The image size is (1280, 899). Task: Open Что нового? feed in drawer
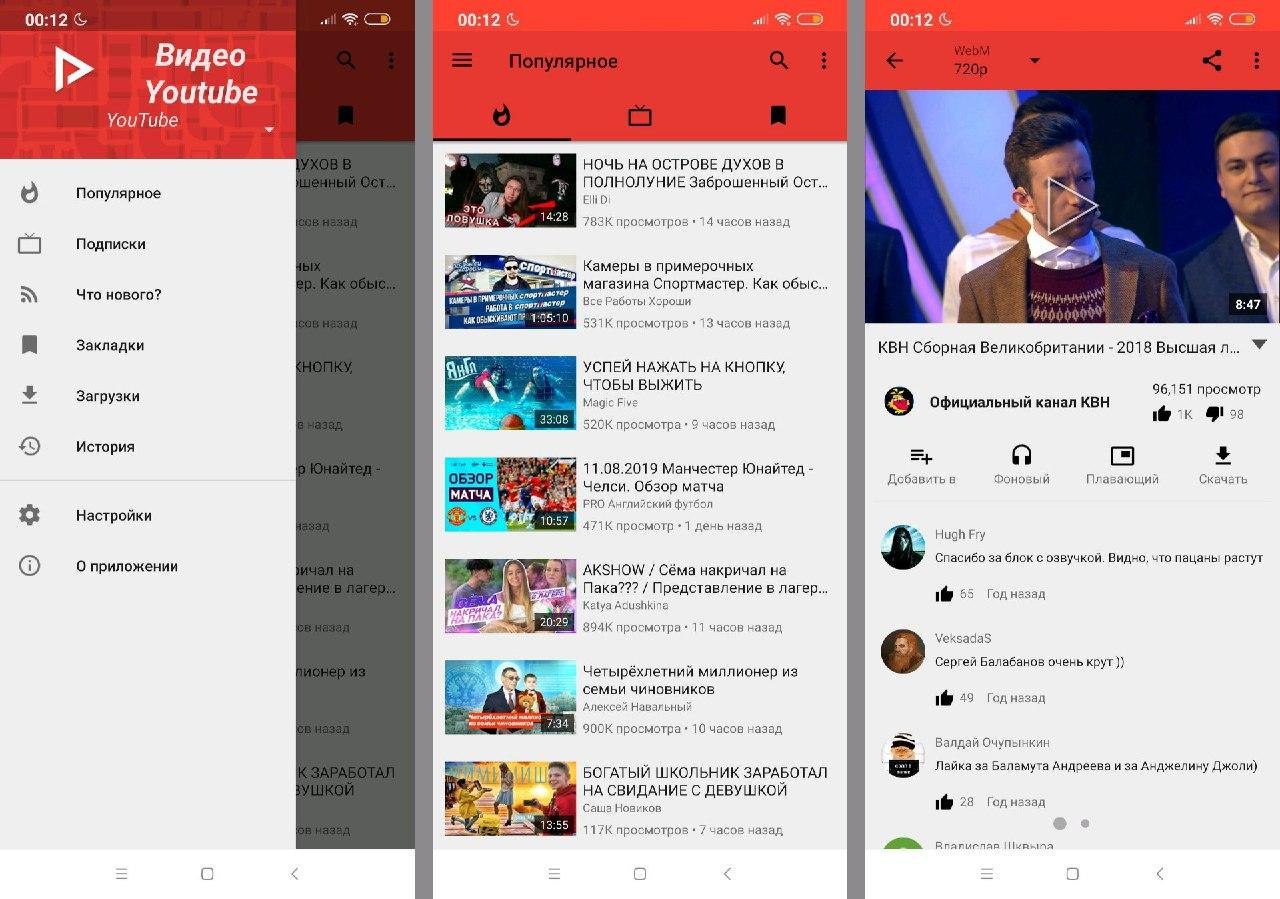[148, 295]
